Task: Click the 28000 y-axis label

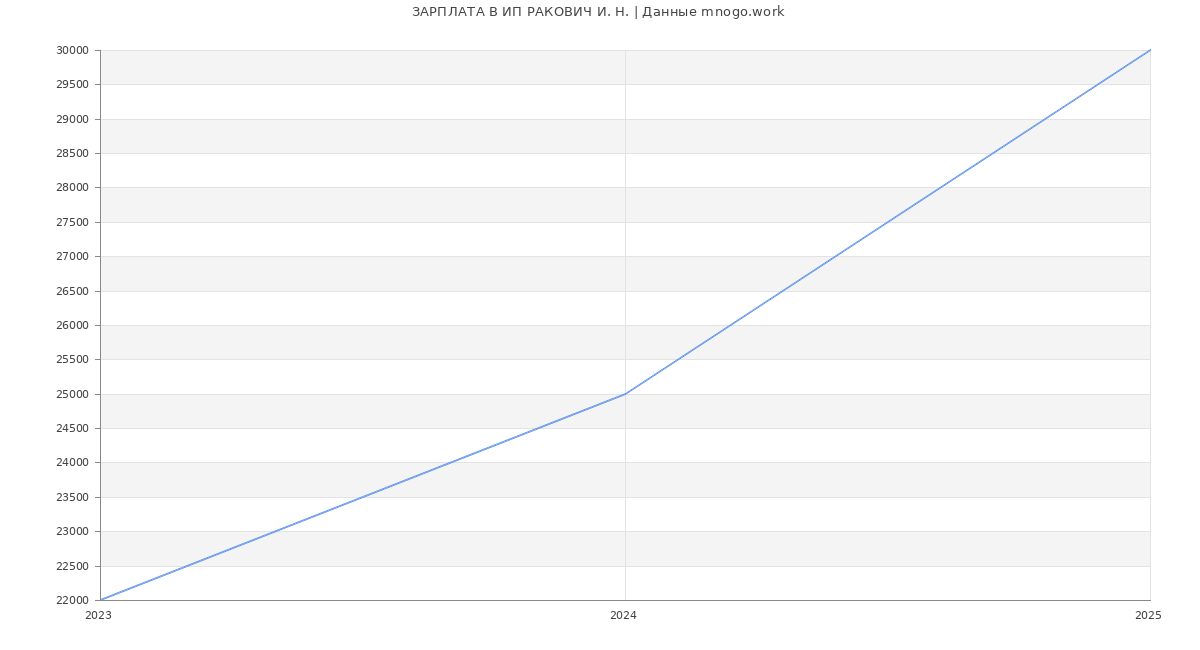Action: click(x=72, y=188)
